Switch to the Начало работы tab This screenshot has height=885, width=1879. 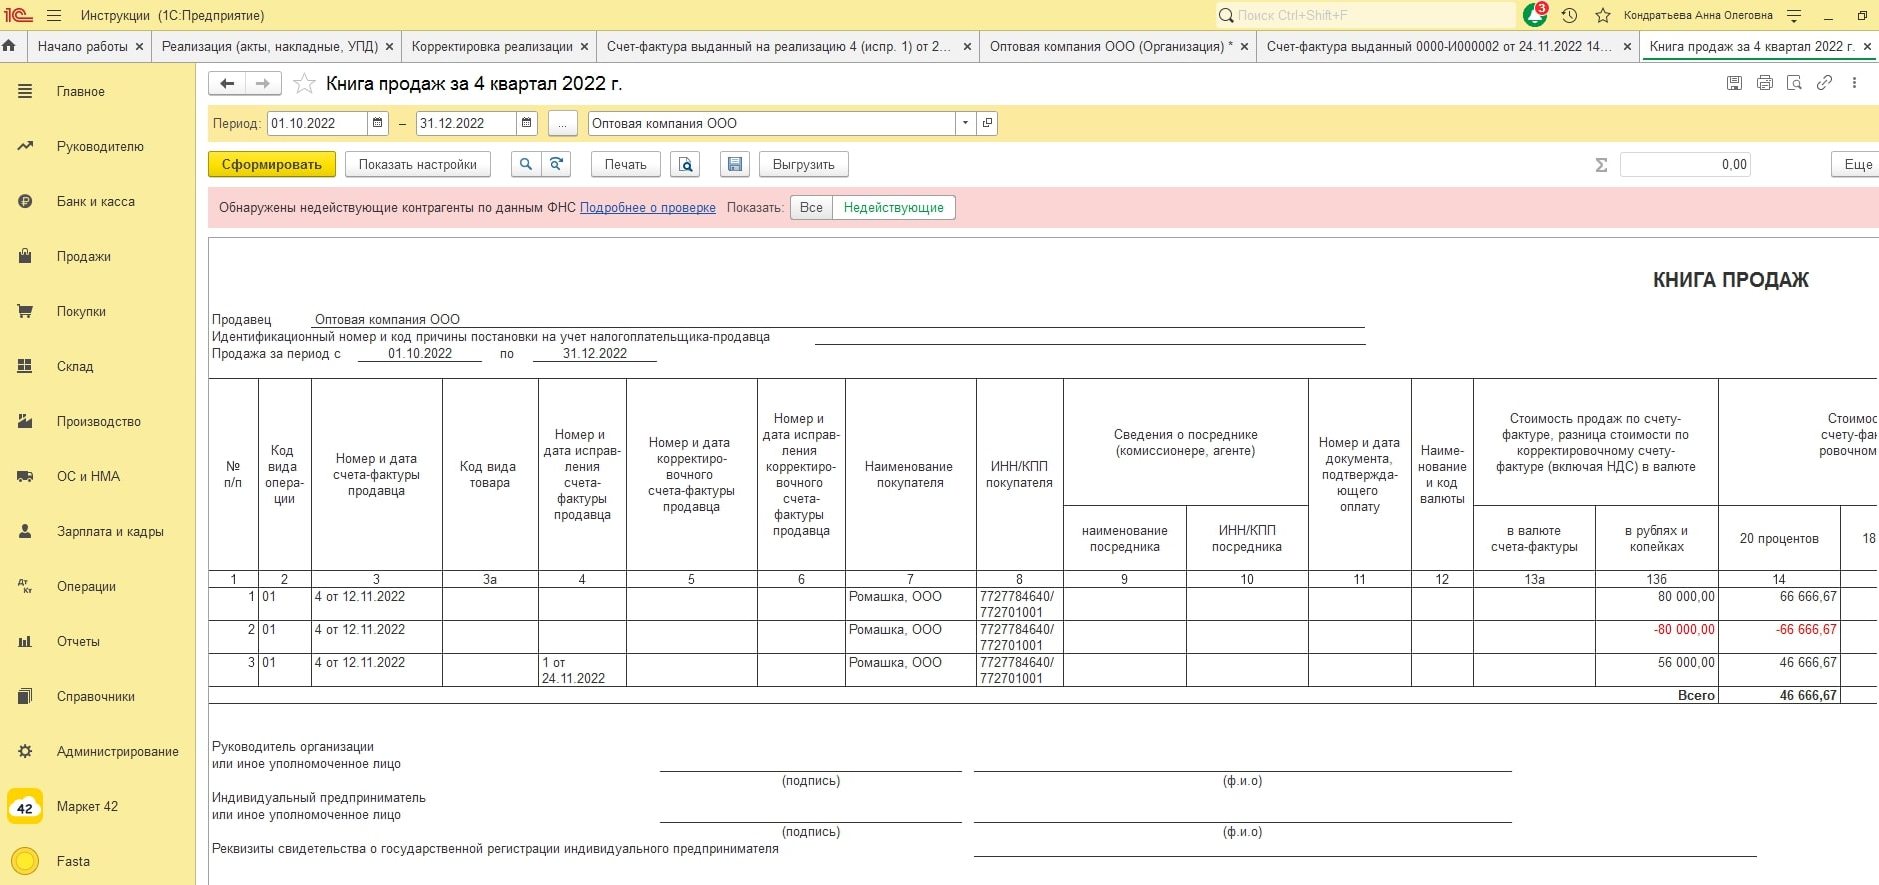[82, 46]
